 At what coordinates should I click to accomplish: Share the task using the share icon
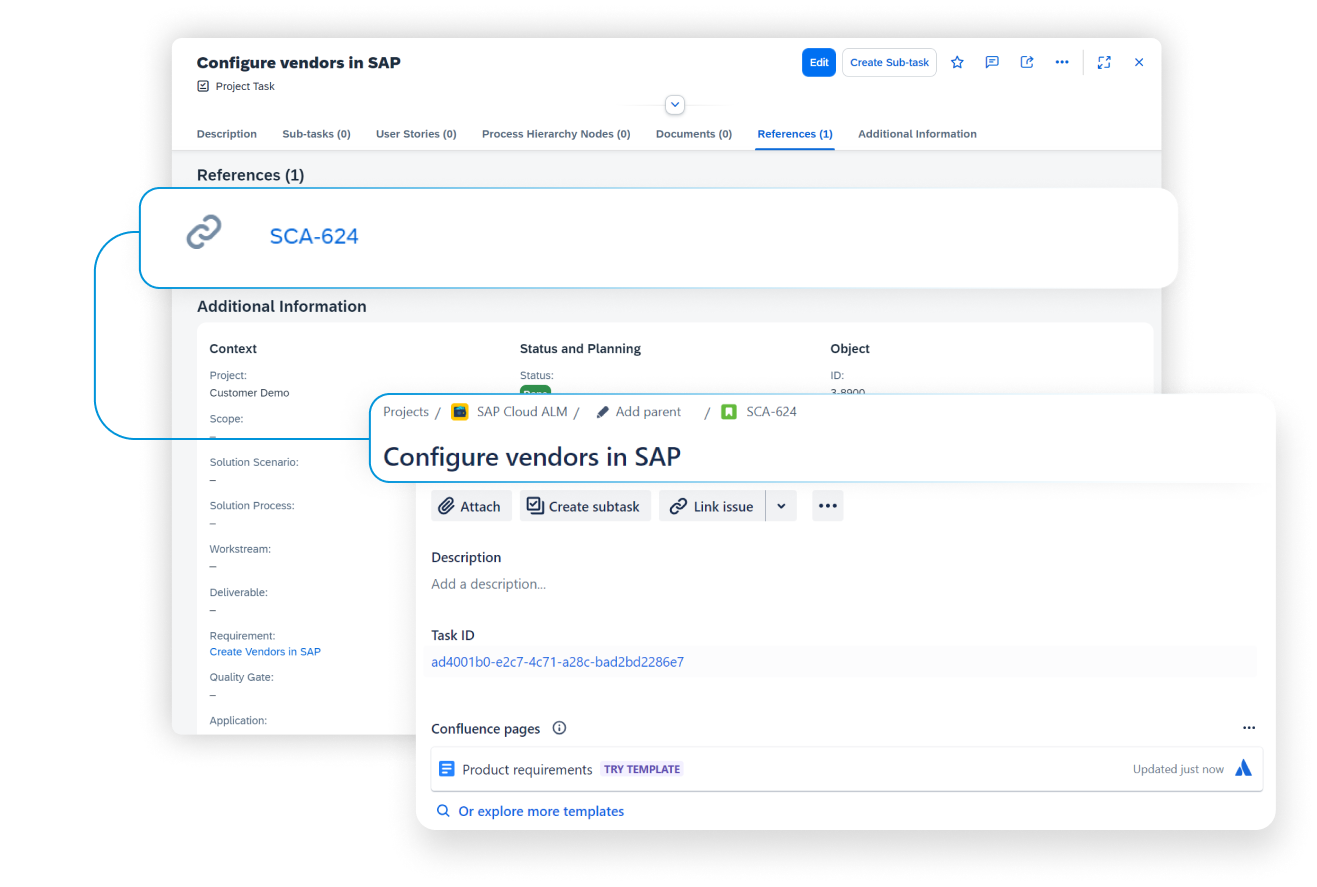(x=1027, y=62)
